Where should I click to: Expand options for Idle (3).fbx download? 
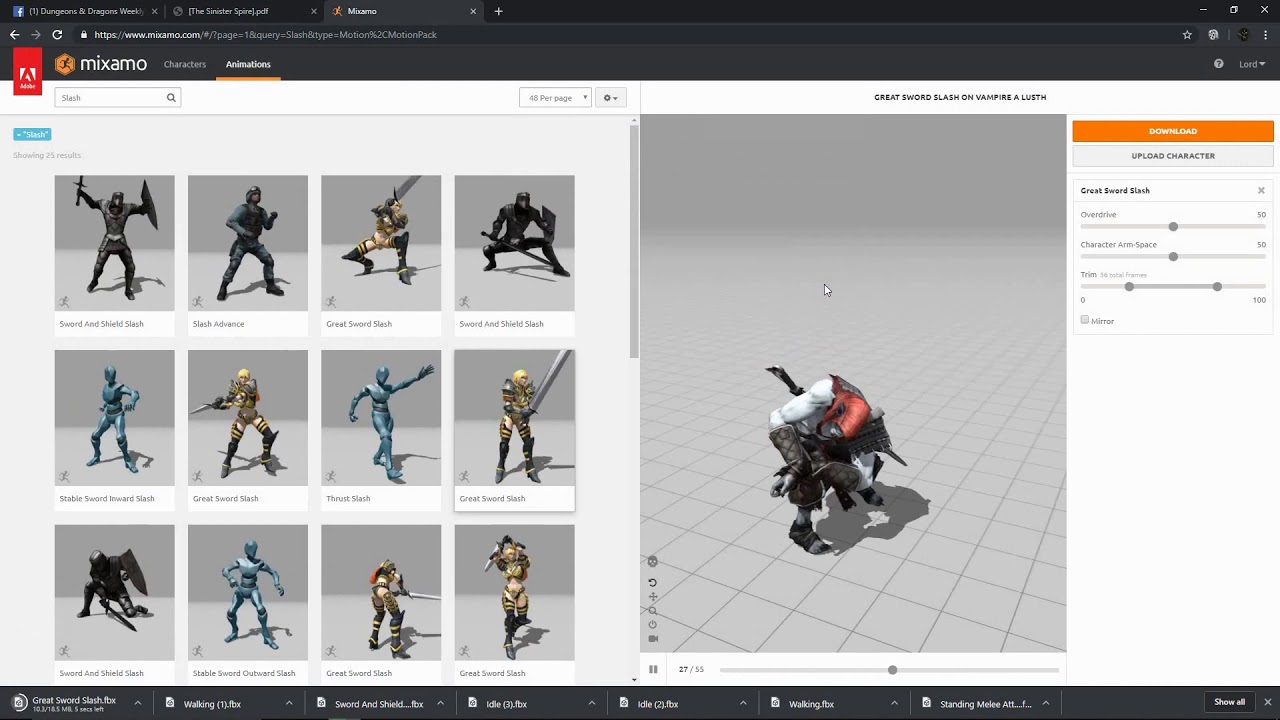592,703
